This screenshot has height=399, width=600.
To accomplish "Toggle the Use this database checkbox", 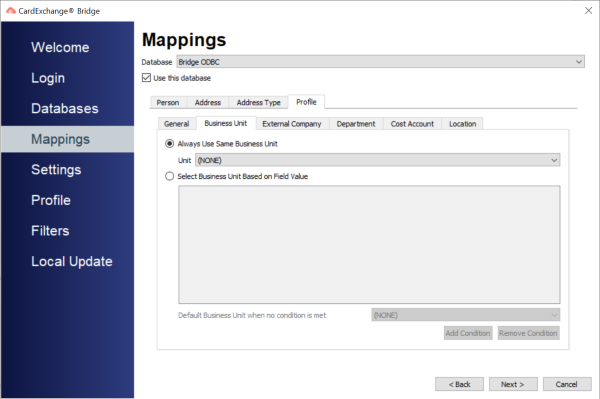I will click(x=146, y=78).
